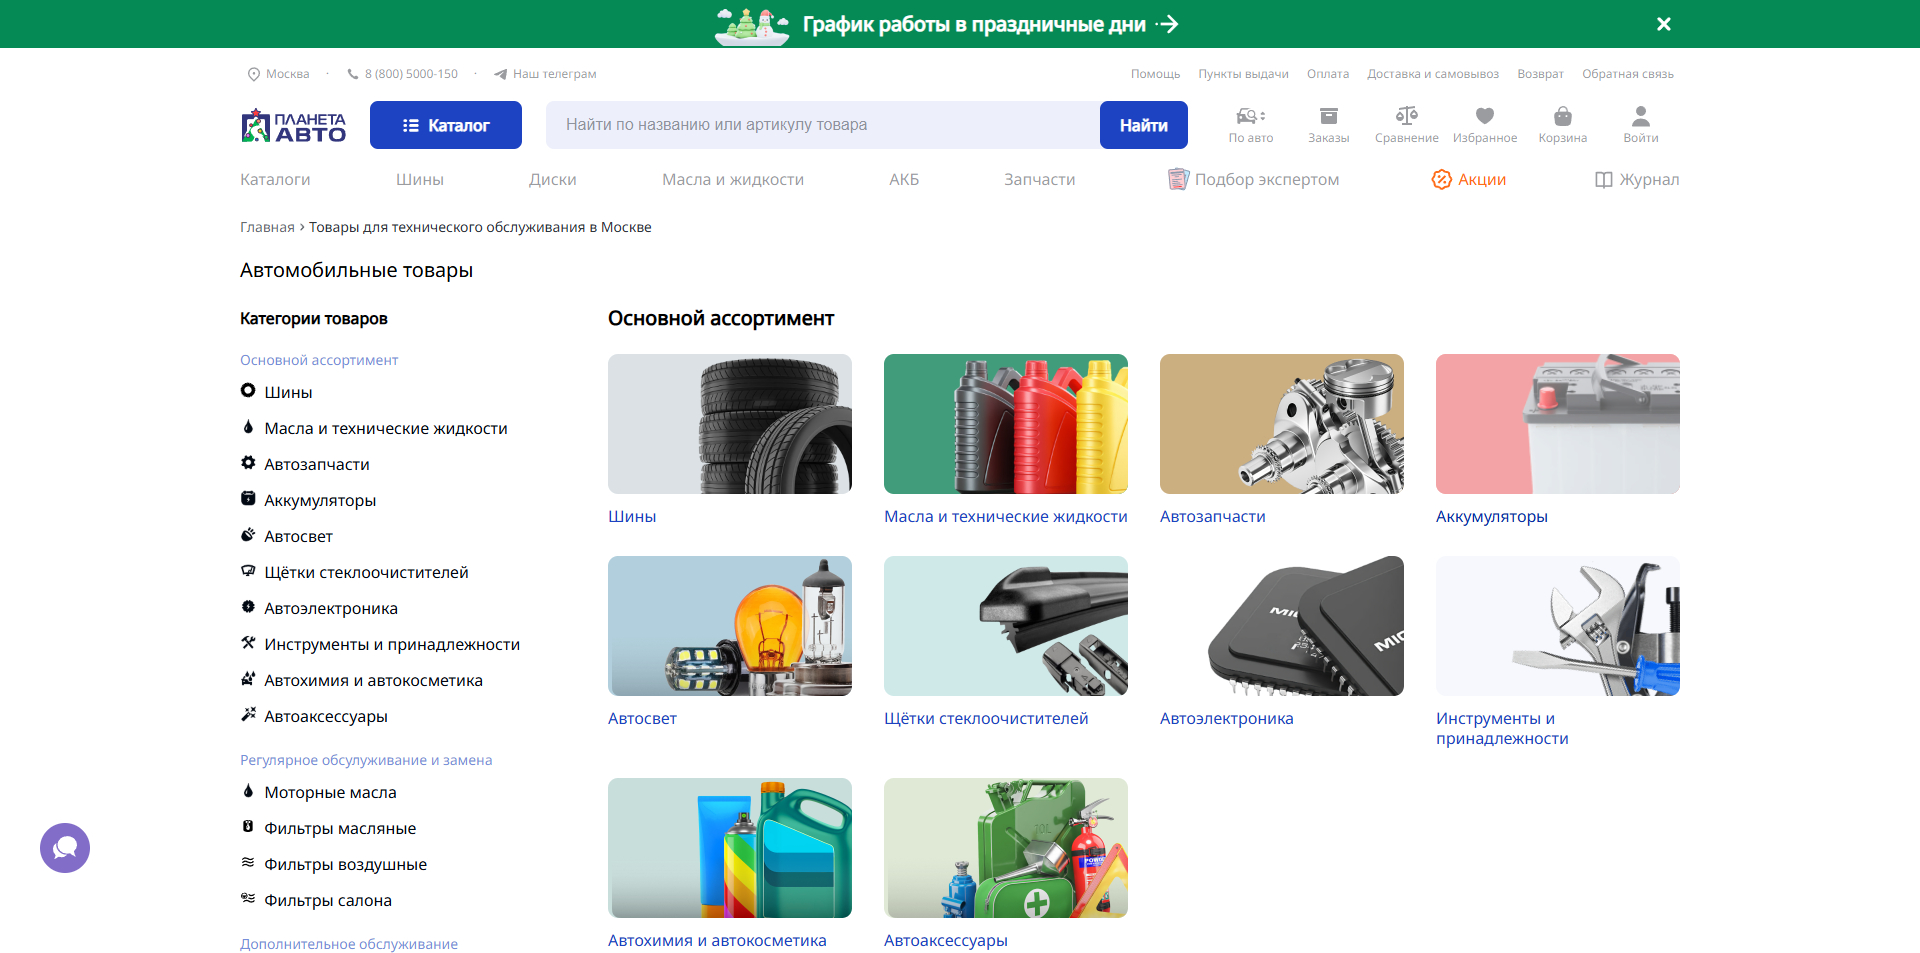This screenshot has height=953, width=1920.
Task: Select the Шины tire icon in sidebar
Action: pyautogui.click(x=247, y=390)
